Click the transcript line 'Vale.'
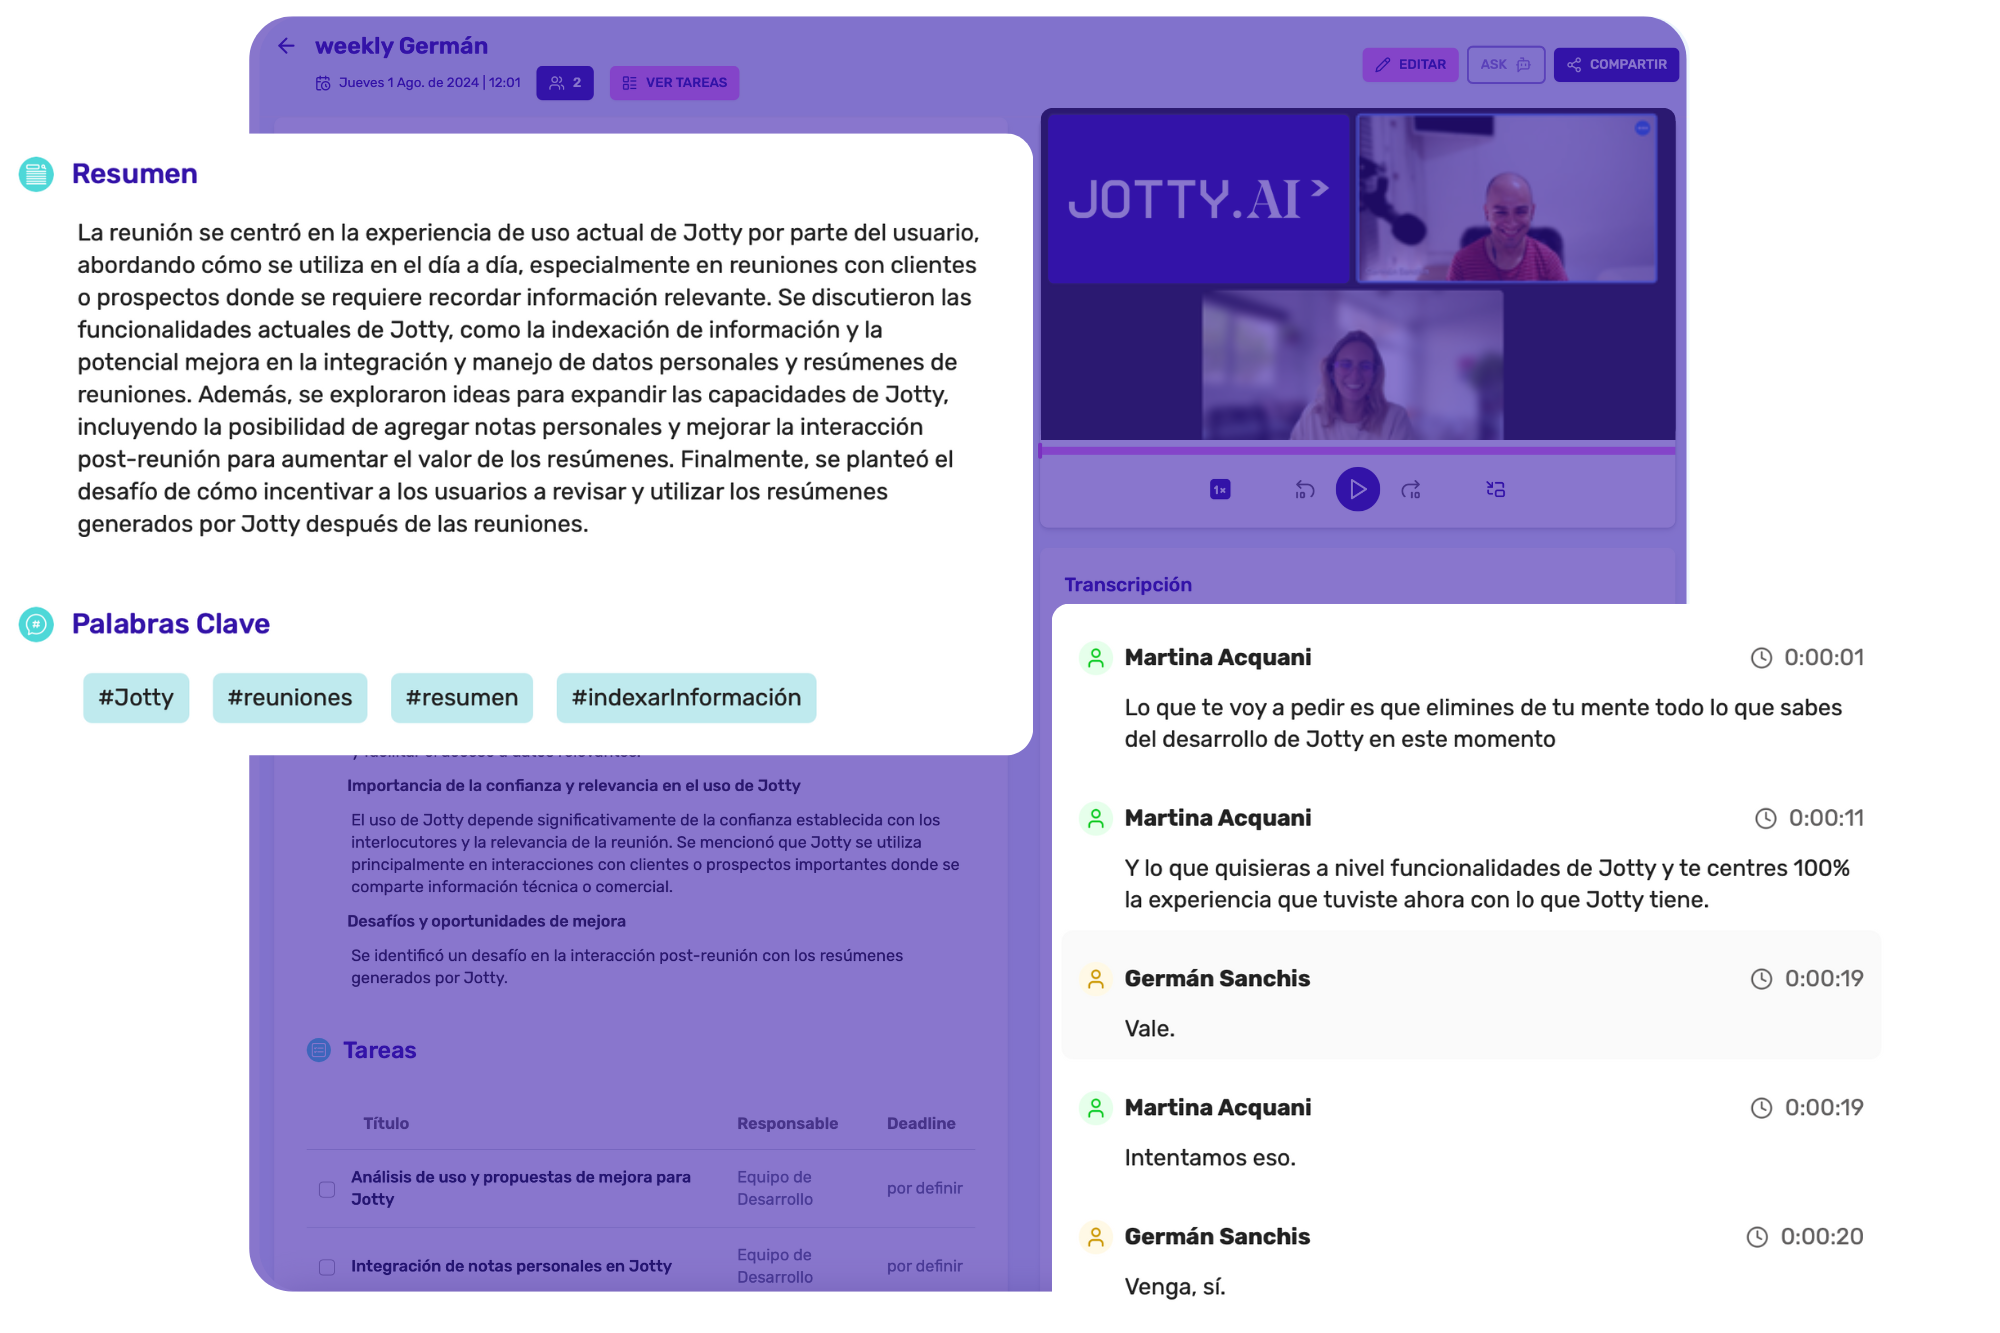 coord(1150,1029)
